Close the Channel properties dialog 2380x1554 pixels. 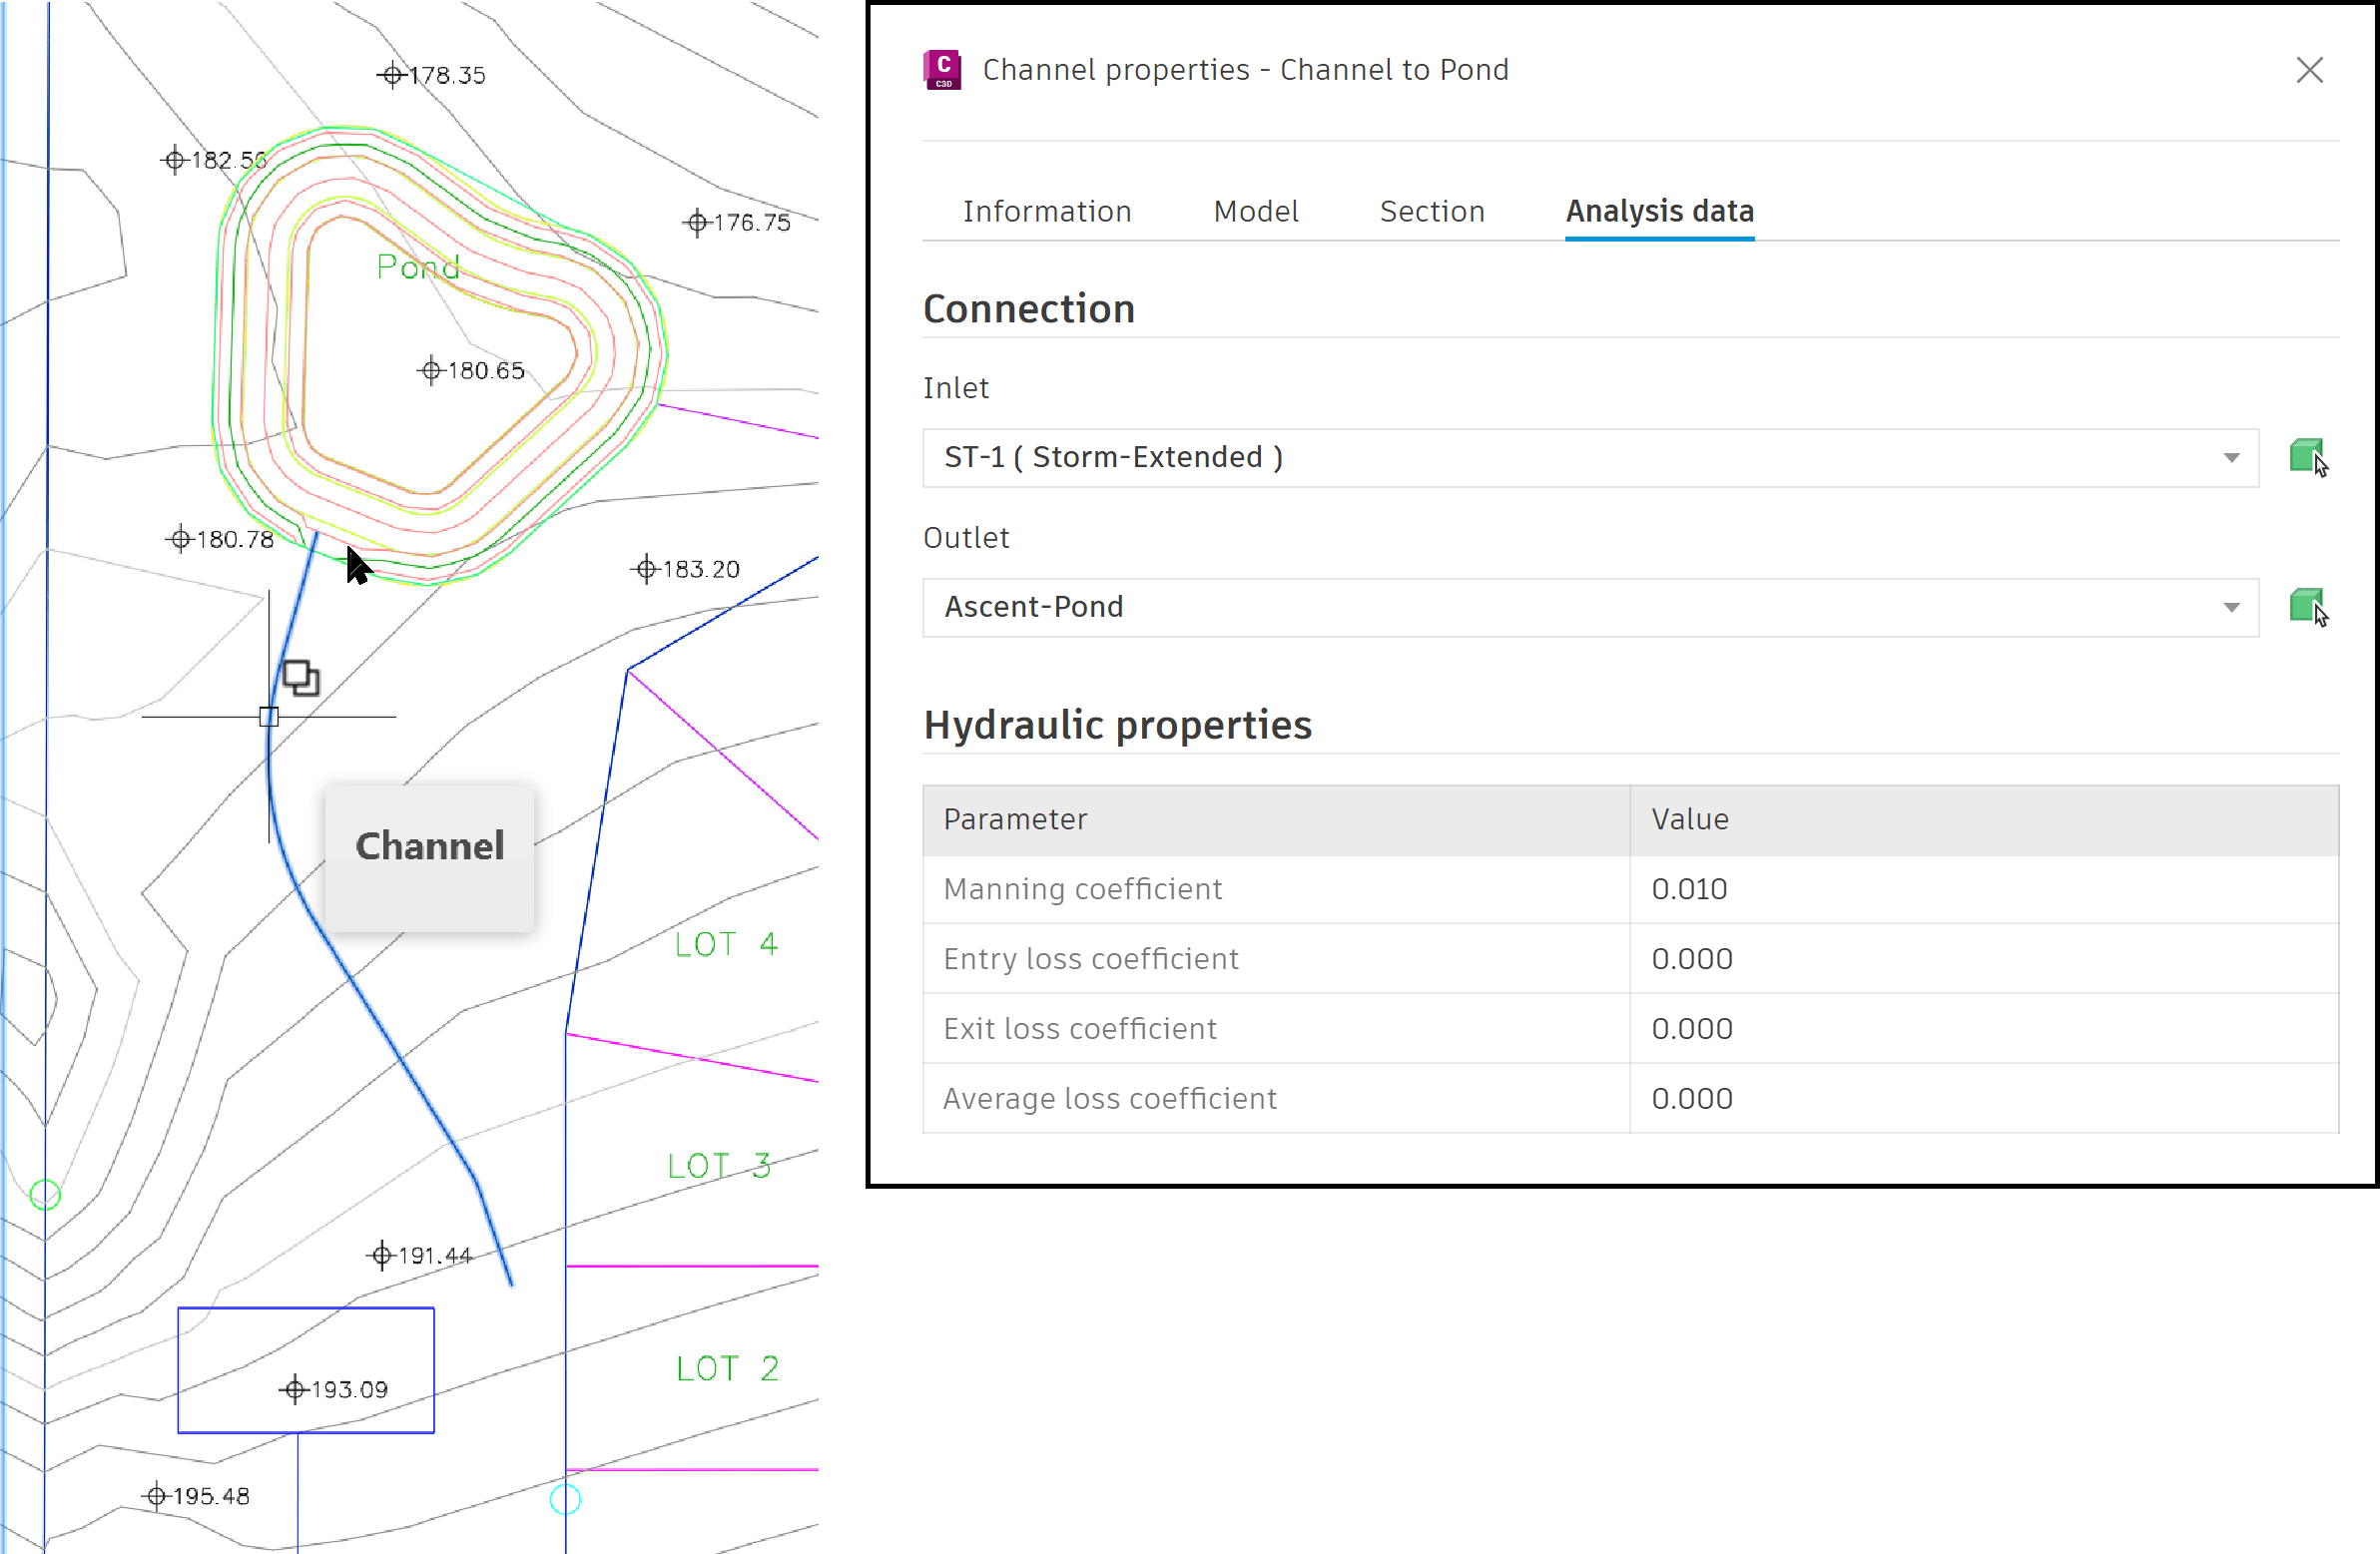click(x=2309, y=70)
